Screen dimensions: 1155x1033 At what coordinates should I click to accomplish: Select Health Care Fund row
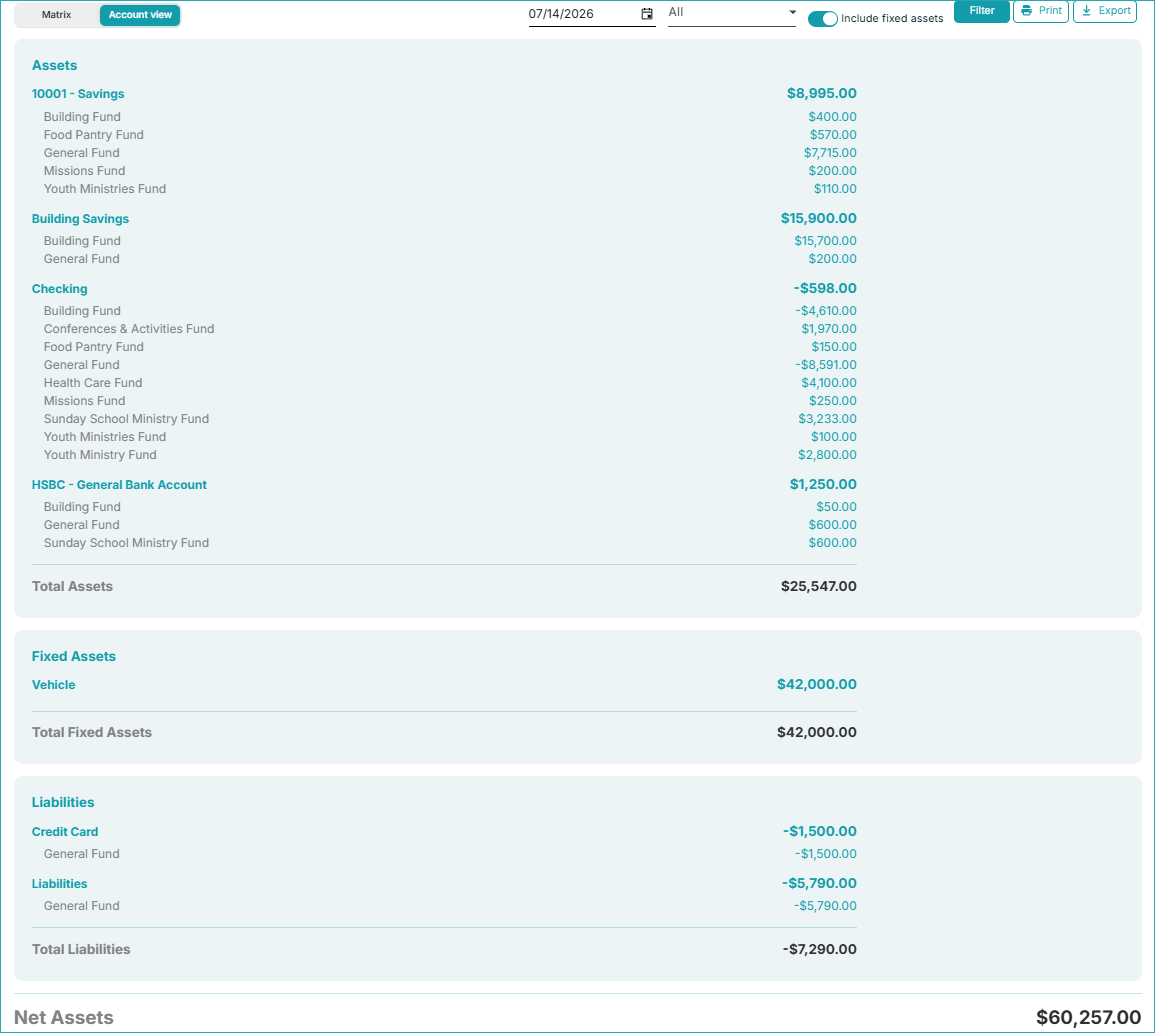pyautogui.click(x=93, y=383)
